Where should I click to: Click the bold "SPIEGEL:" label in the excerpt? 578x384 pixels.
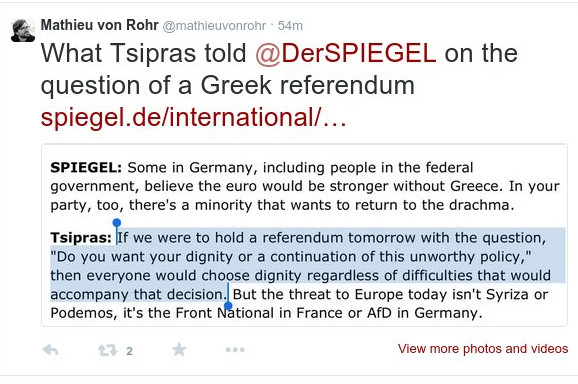86,168
